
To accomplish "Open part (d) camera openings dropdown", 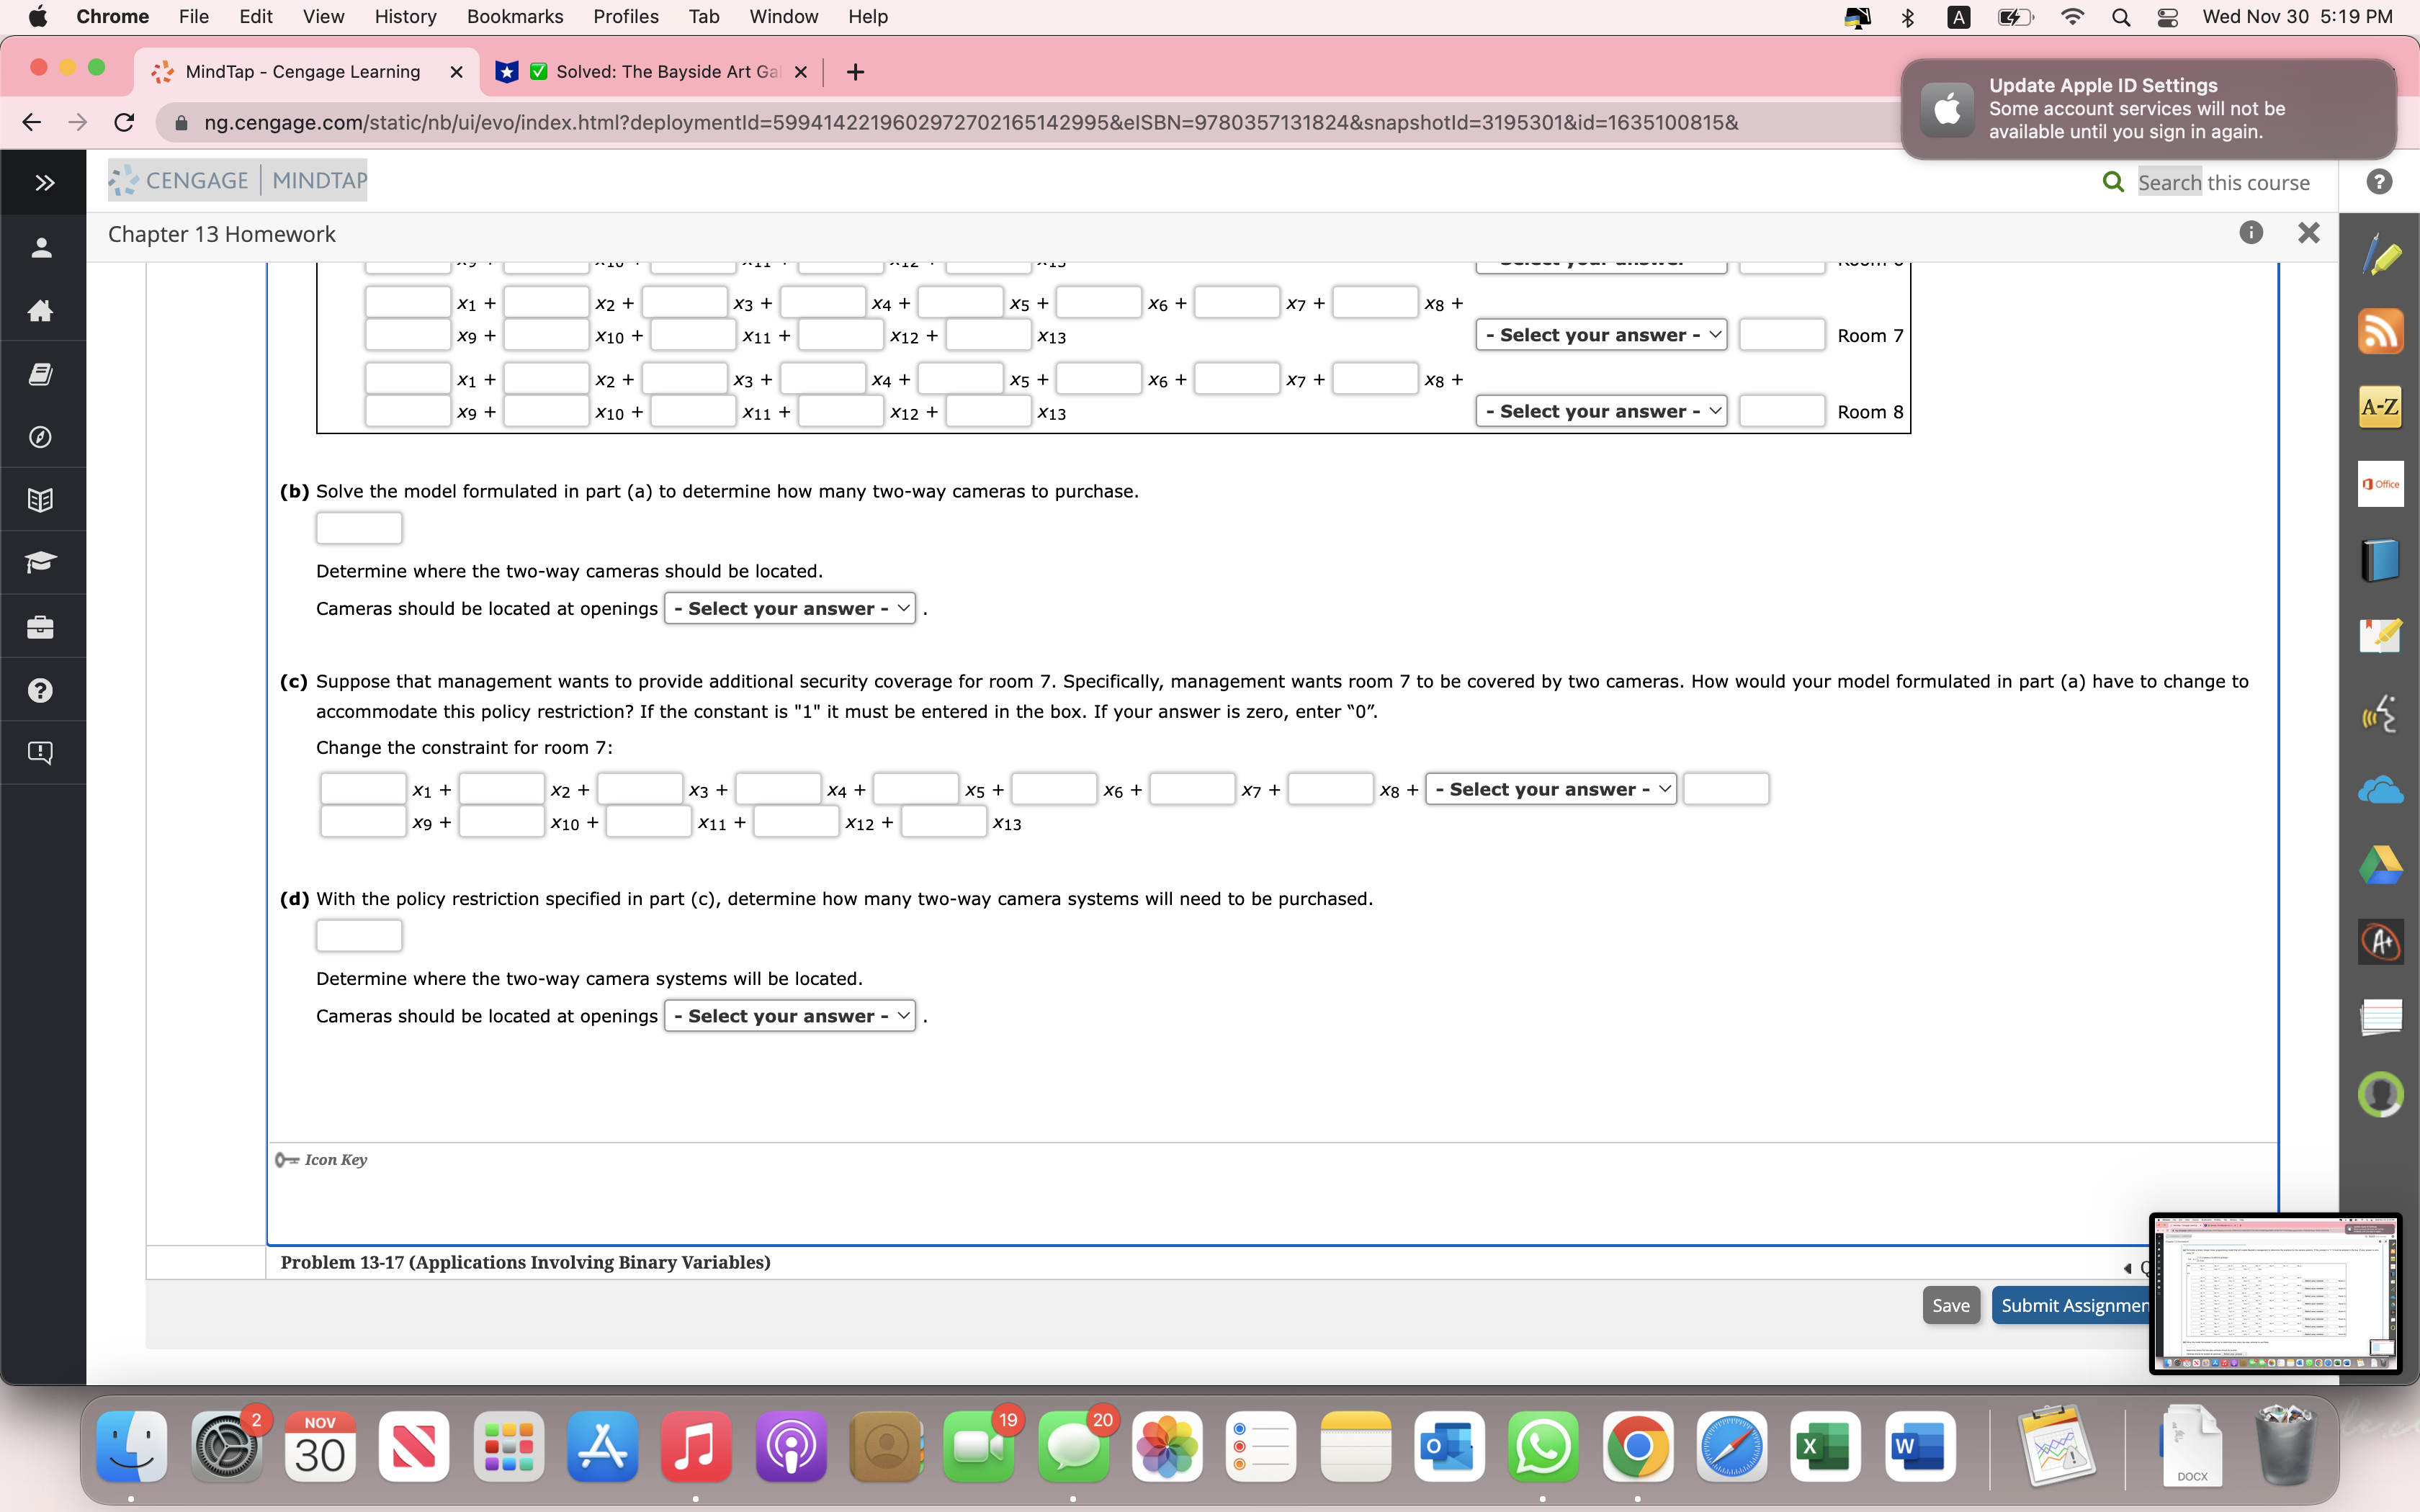I will (x=789, y=1016).
